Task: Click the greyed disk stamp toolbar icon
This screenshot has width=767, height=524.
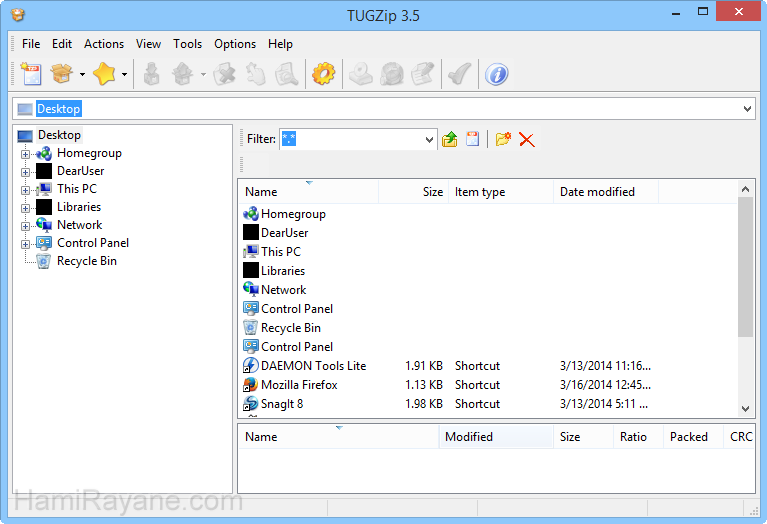Action: [361, 74]
